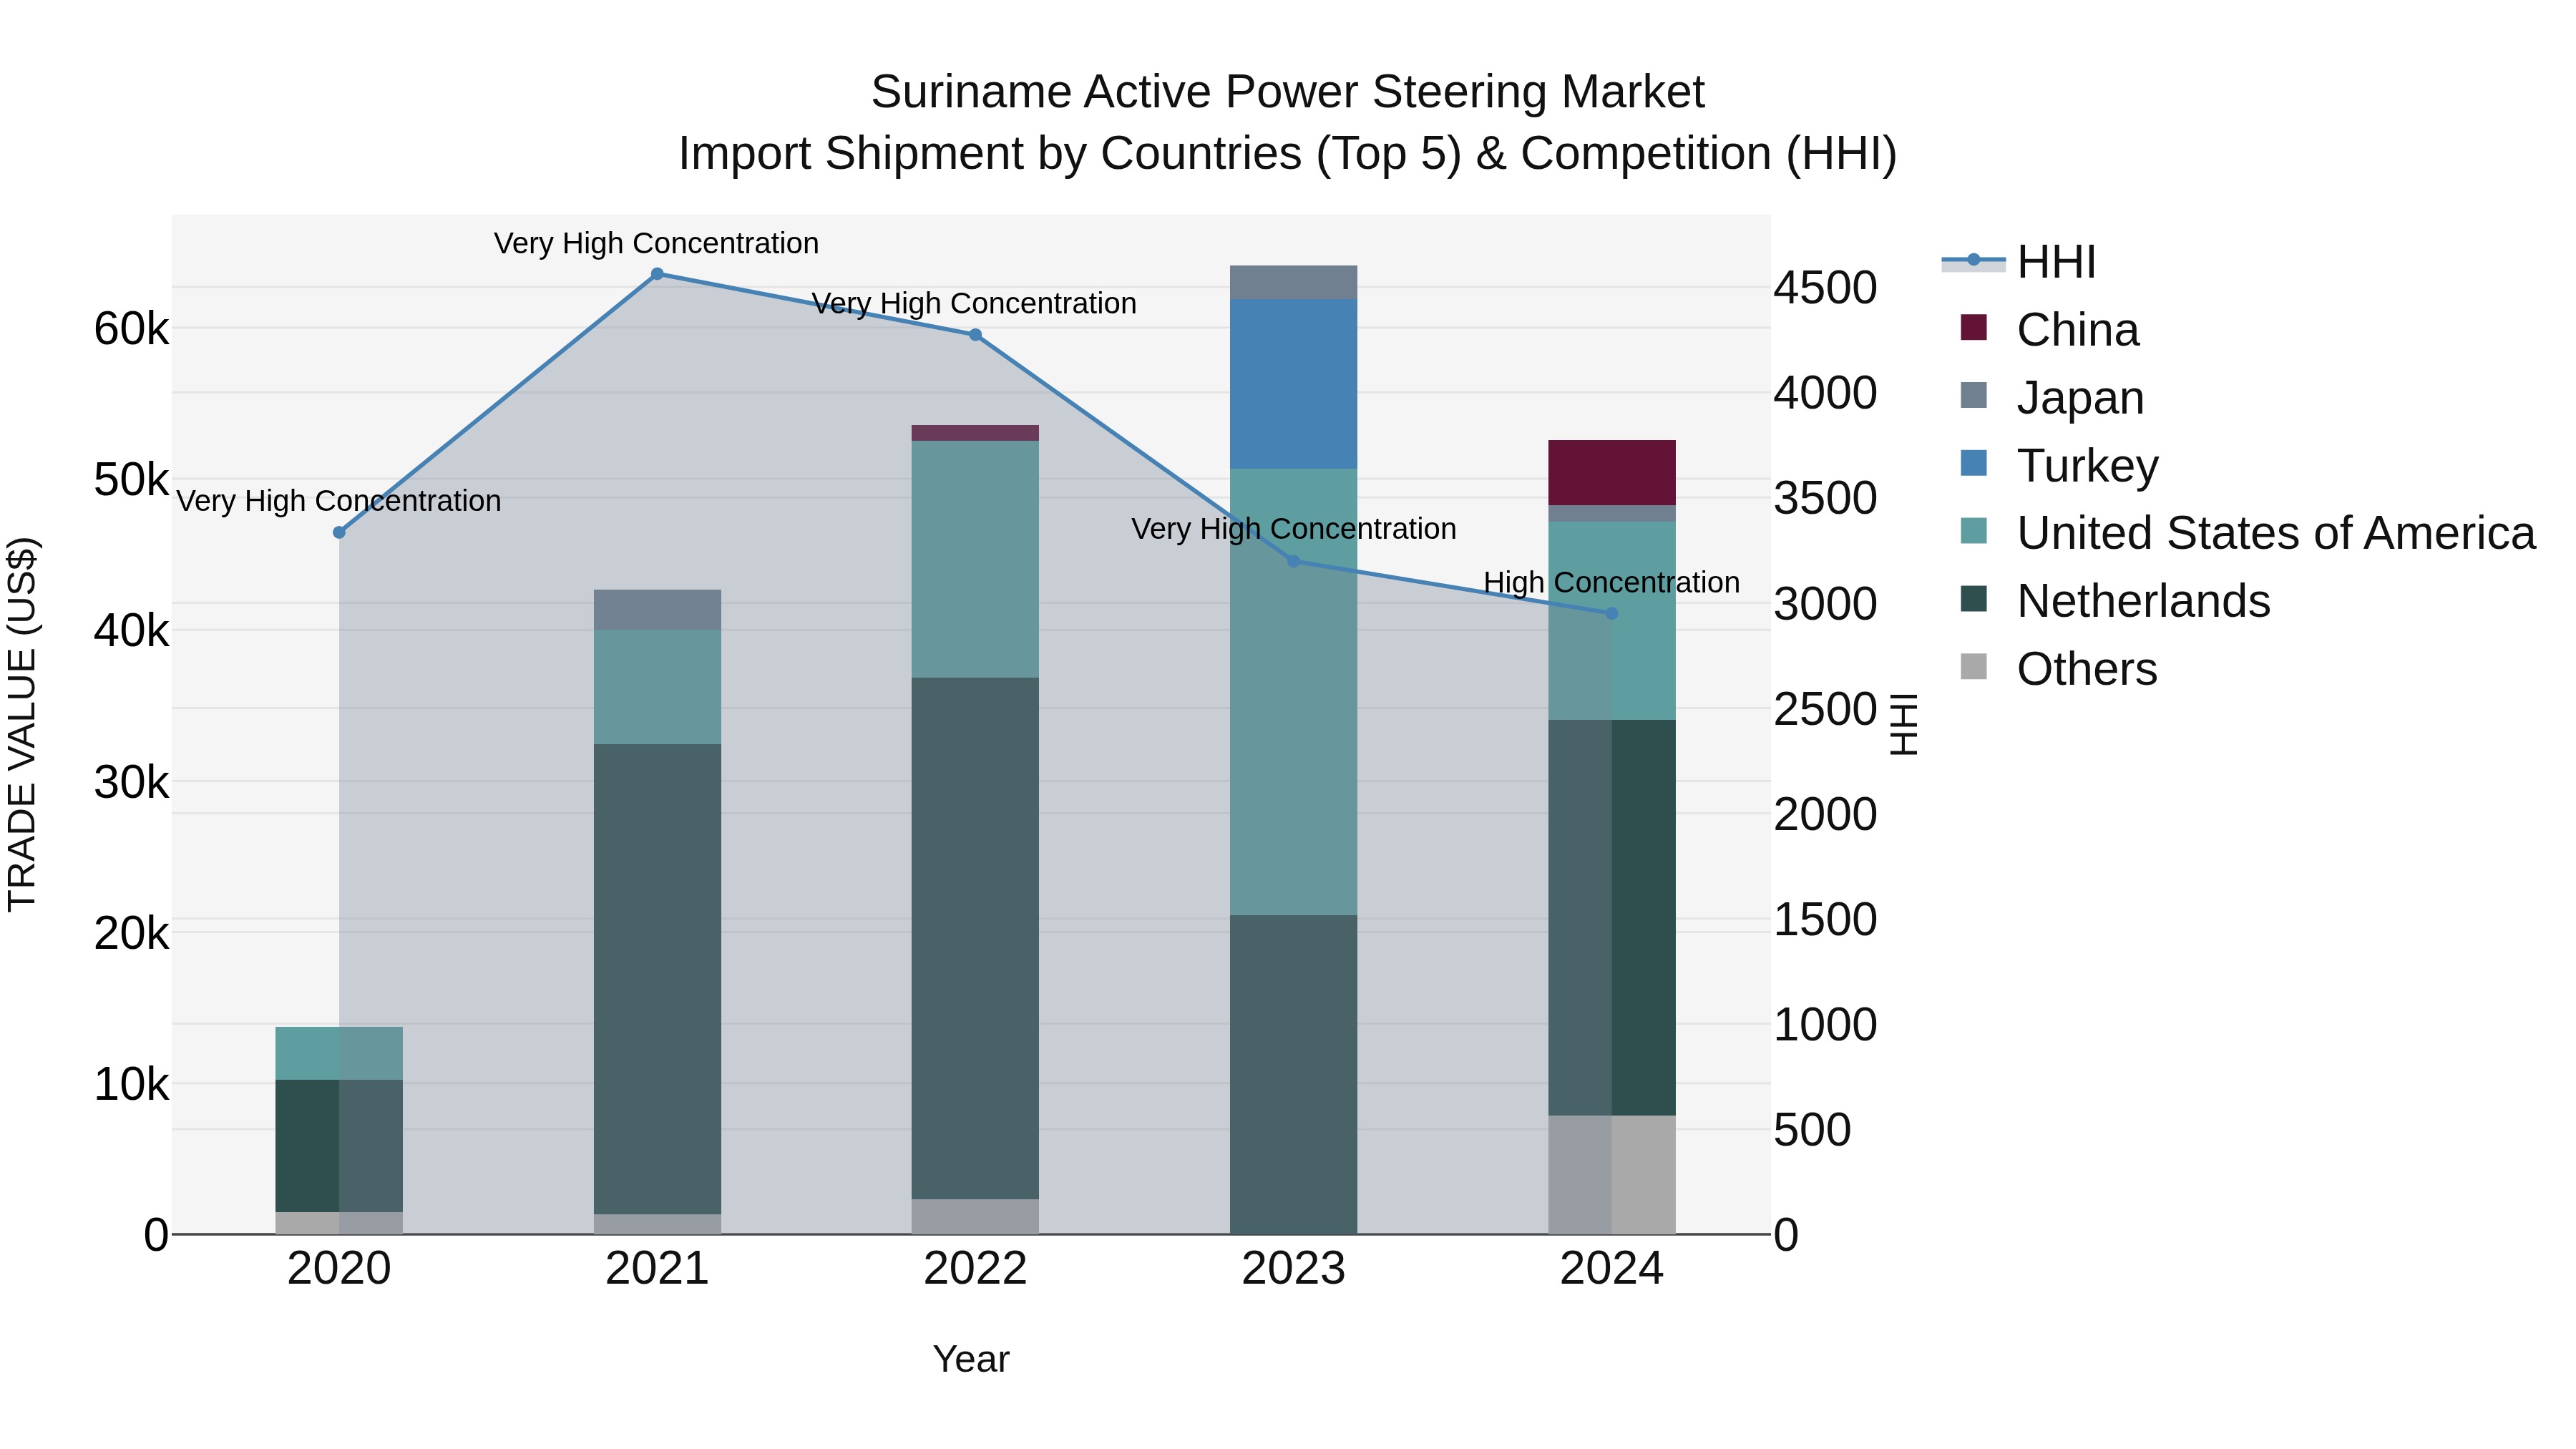Click the Japan segment atop 2023 bar
This screenshot has height=1449, width=2576.
coord(1293,283)
